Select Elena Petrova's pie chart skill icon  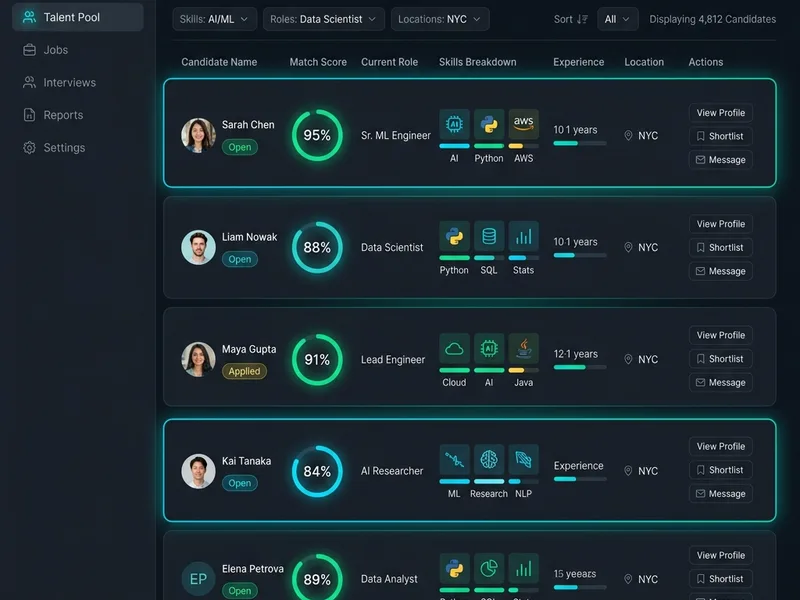[489, 568]
